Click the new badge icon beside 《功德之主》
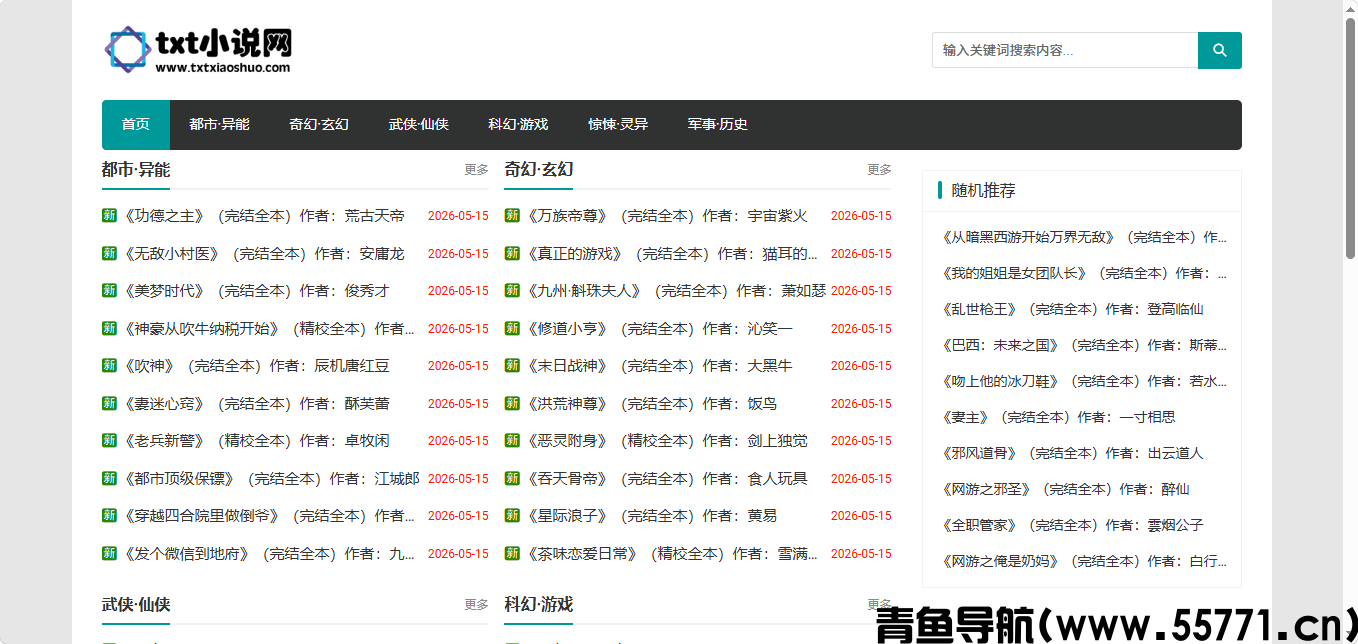 click(x=109, y=215)
